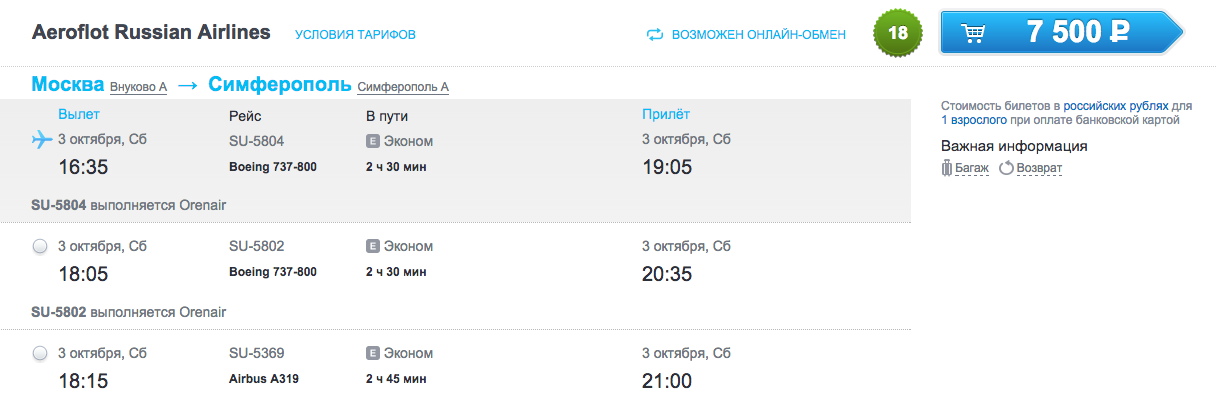This screenshot has width=1216, height=404.
Task: Click the refund arrow icon near Возврат
Action: coord(1006,168)
